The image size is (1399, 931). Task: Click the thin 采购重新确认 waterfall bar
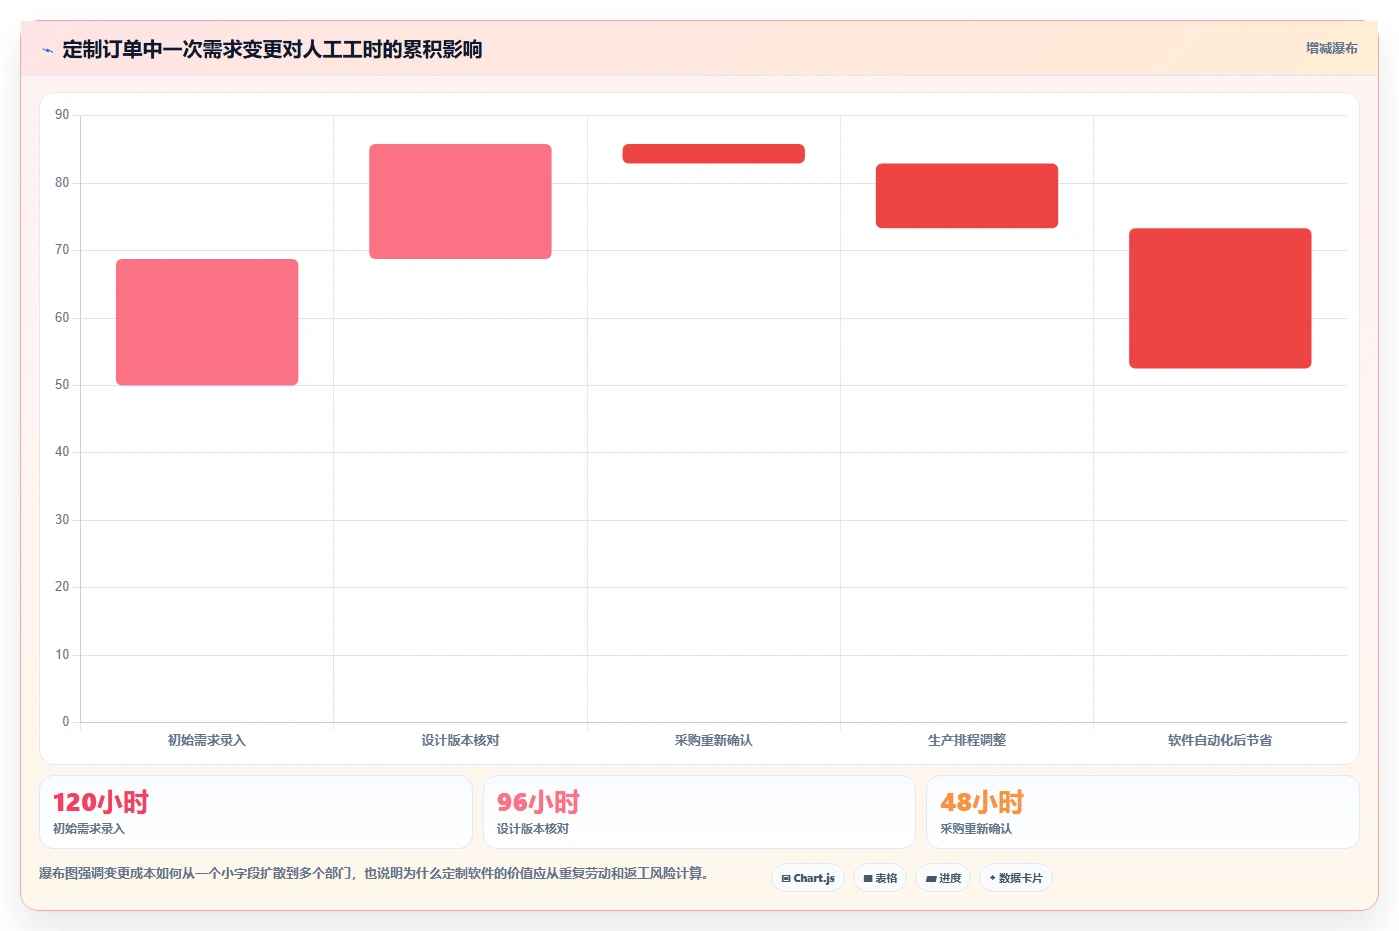coord(713,153)
